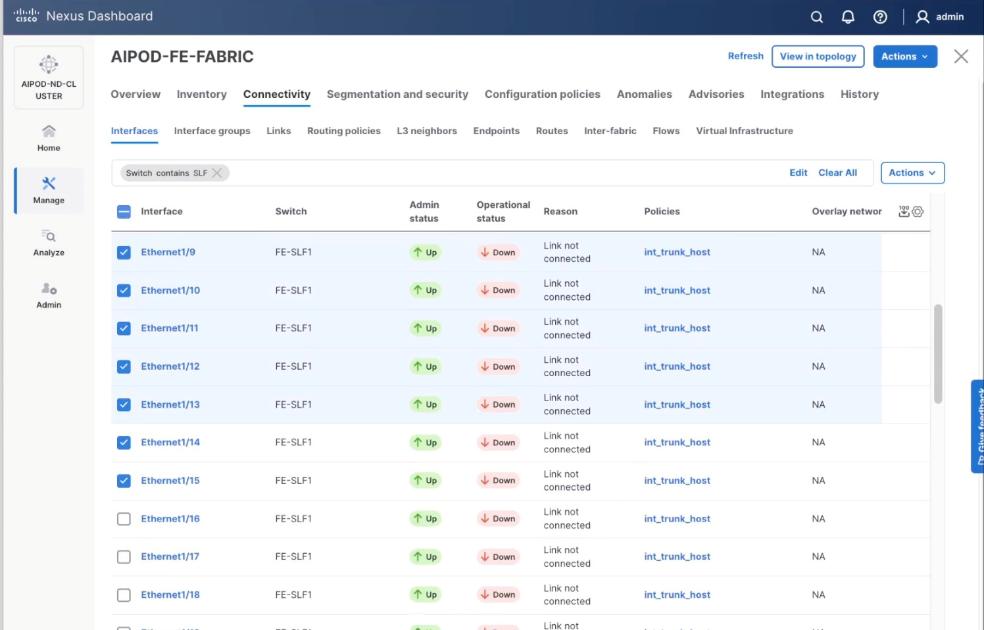Open the help question-mark icon

point(879,16)
